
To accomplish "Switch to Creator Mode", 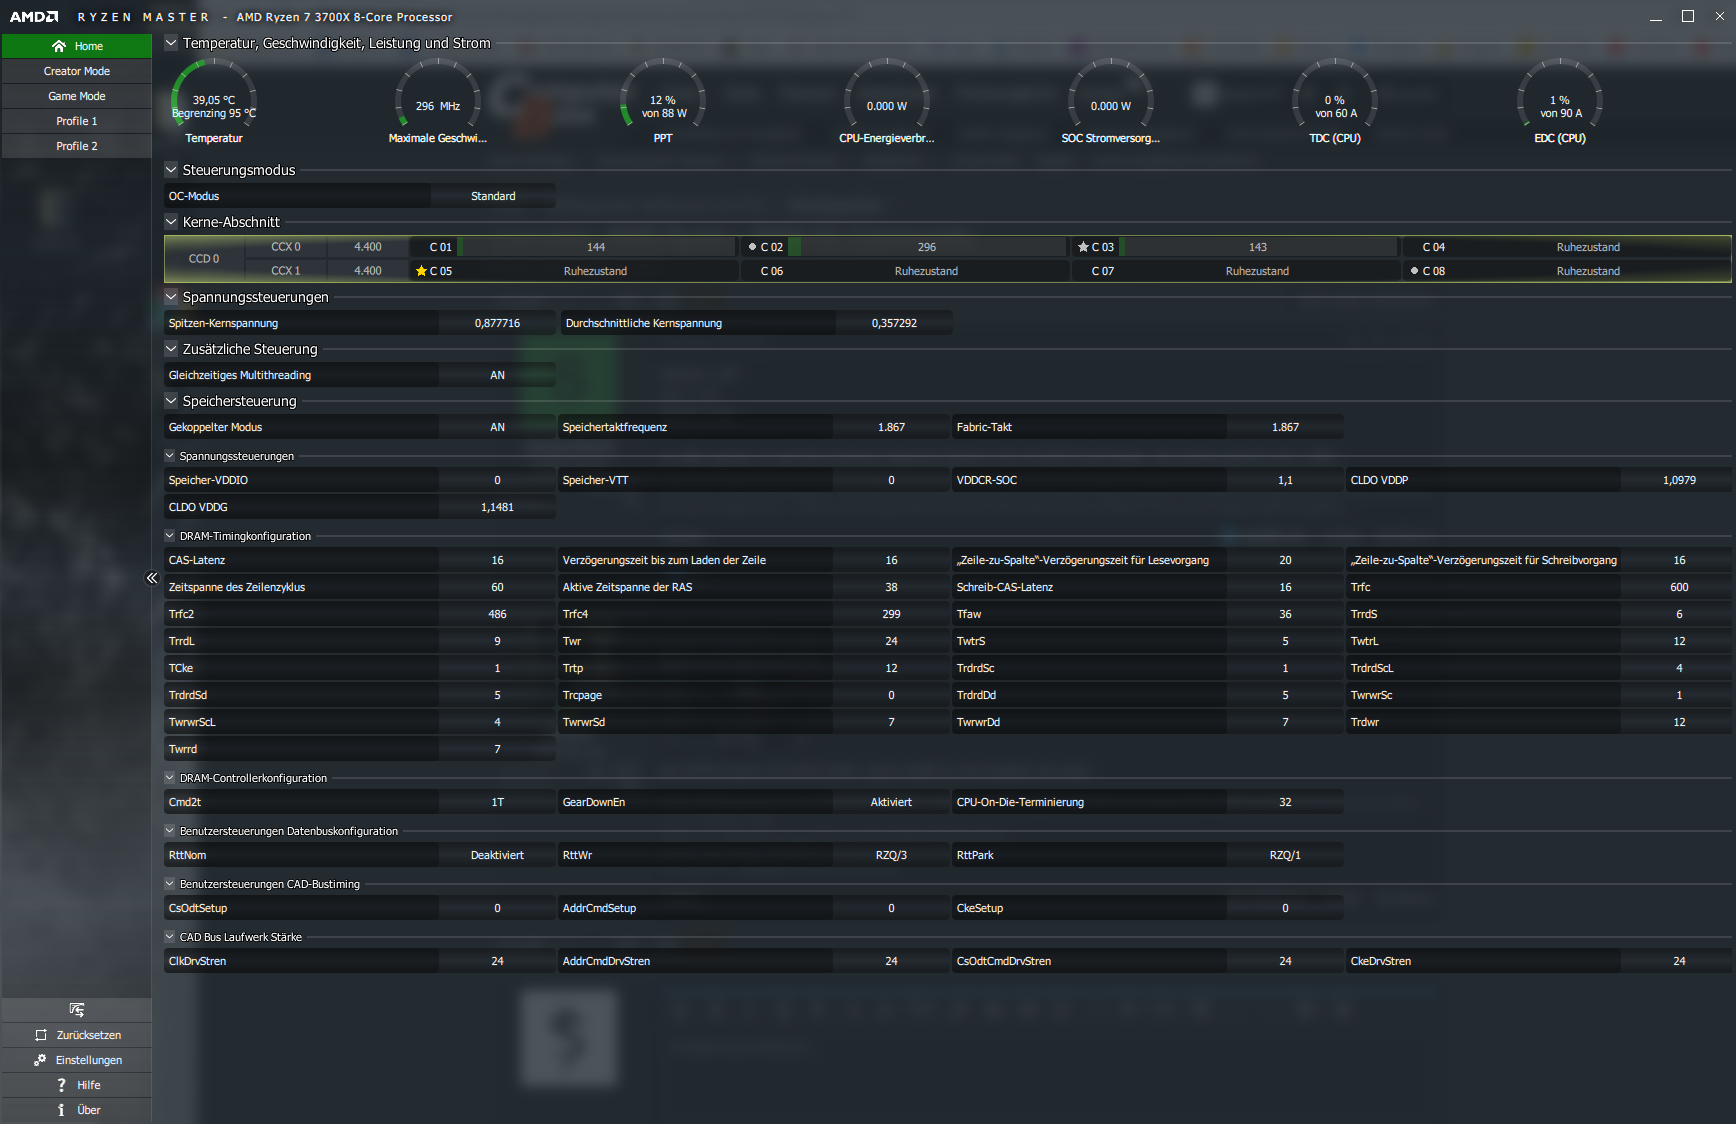I will click(77, 71).
